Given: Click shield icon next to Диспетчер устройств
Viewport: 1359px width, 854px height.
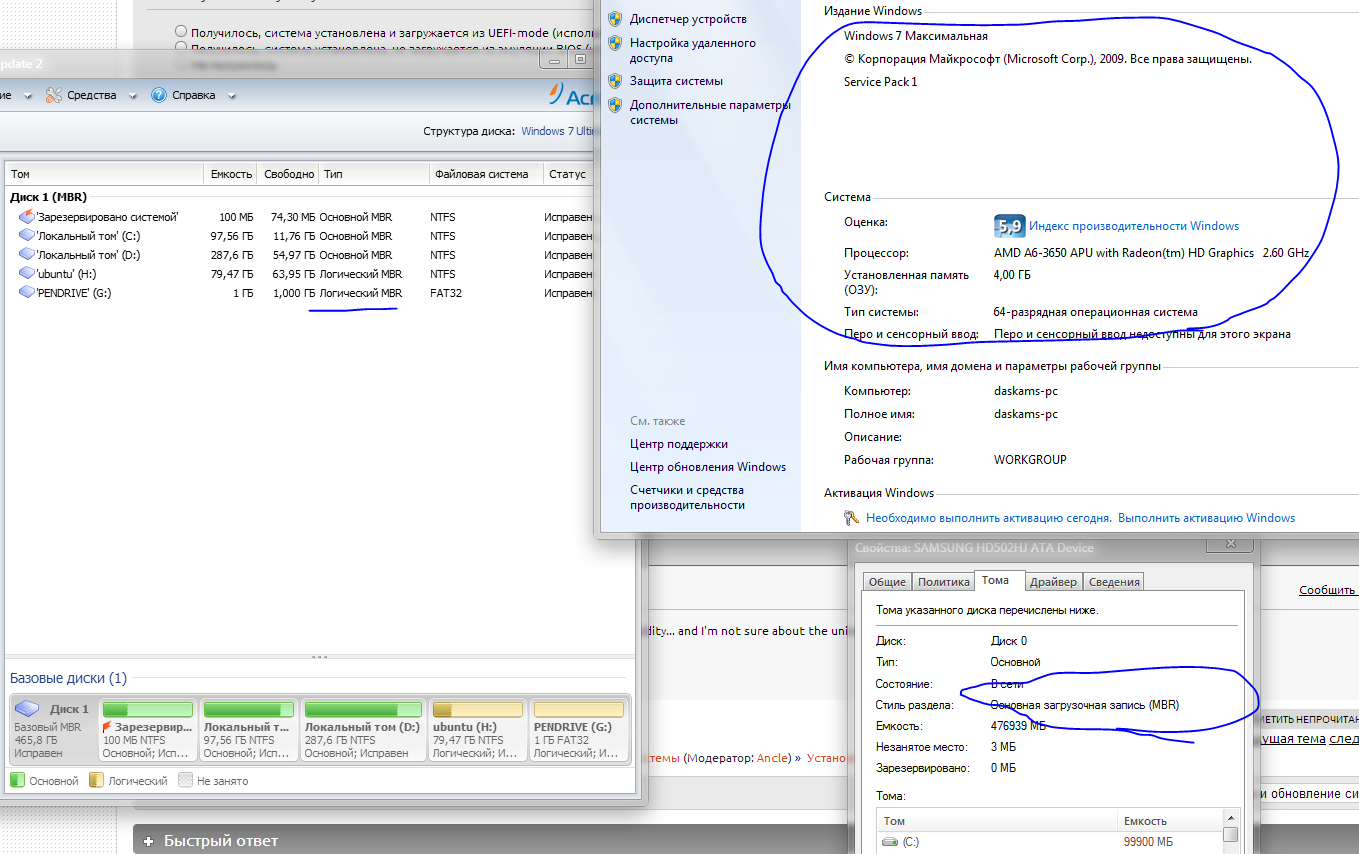Looking at the screenshot, I should (x=615, y=19).
